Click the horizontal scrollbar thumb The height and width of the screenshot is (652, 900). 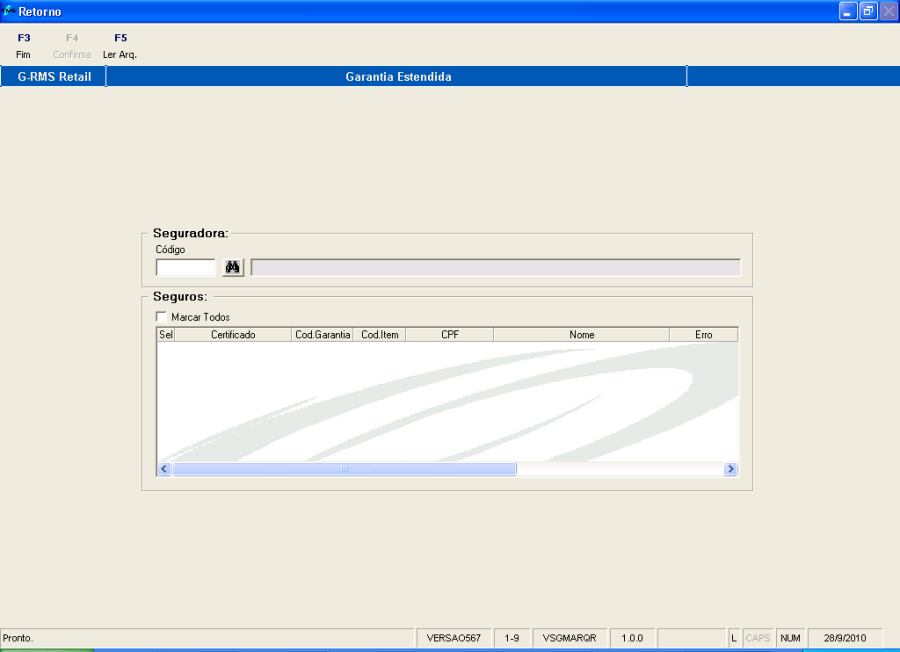coord(344,469)
